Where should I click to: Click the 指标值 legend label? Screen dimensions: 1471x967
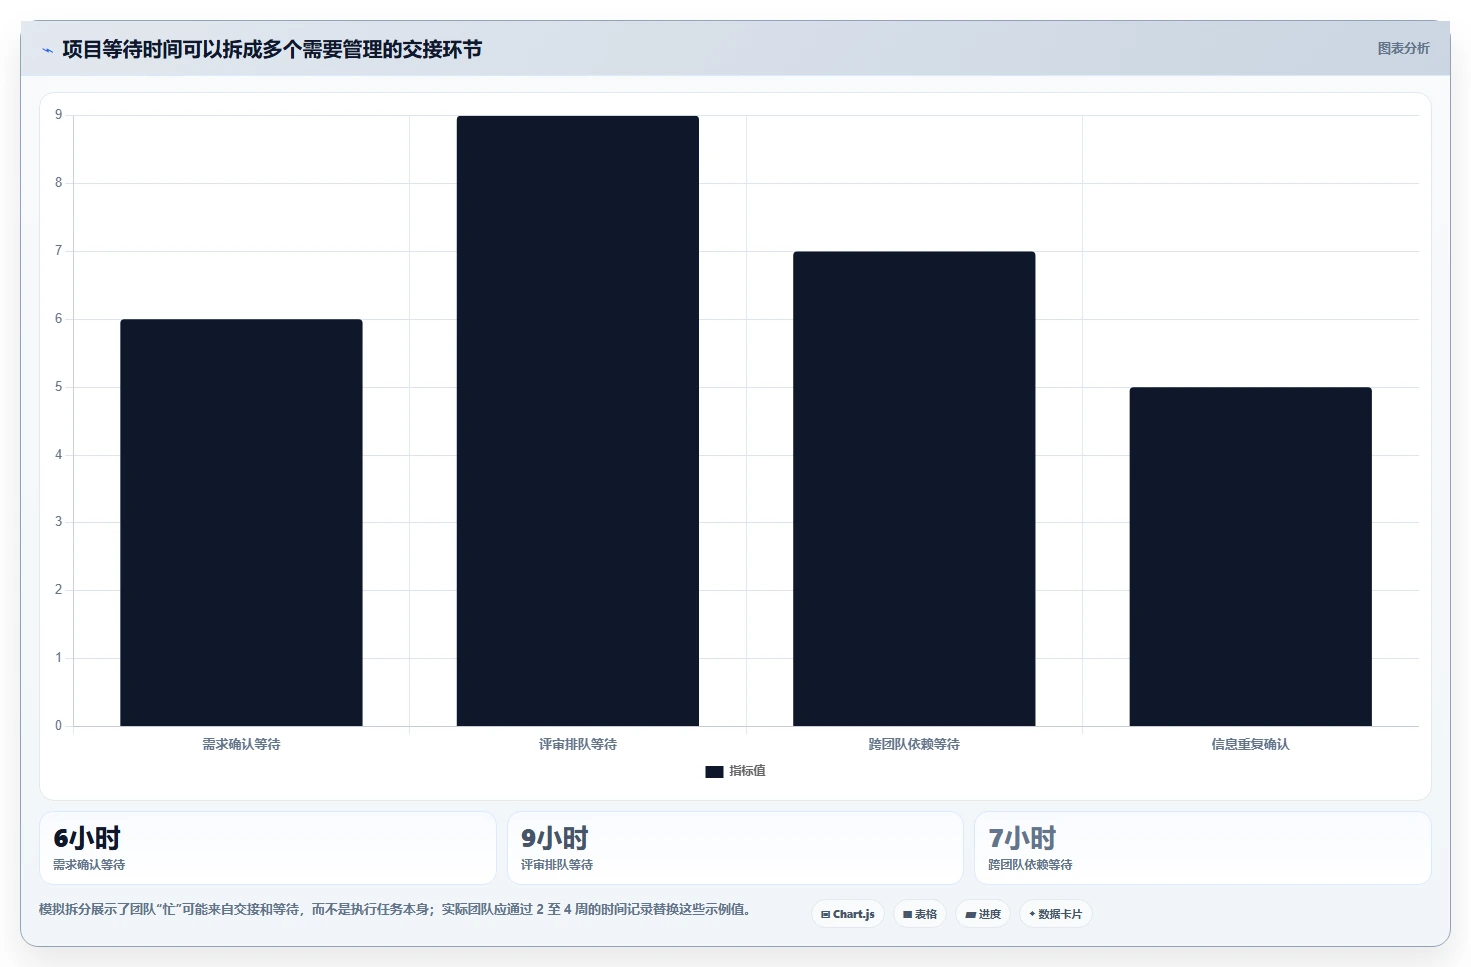747,771
